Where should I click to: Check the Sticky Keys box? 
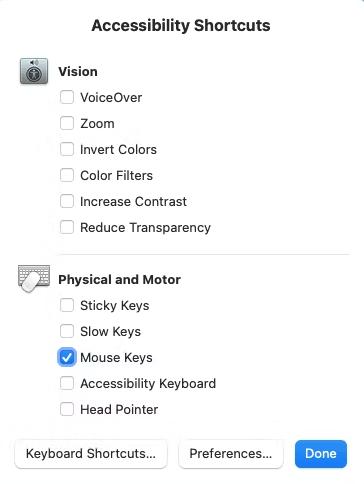pos(67,305)
